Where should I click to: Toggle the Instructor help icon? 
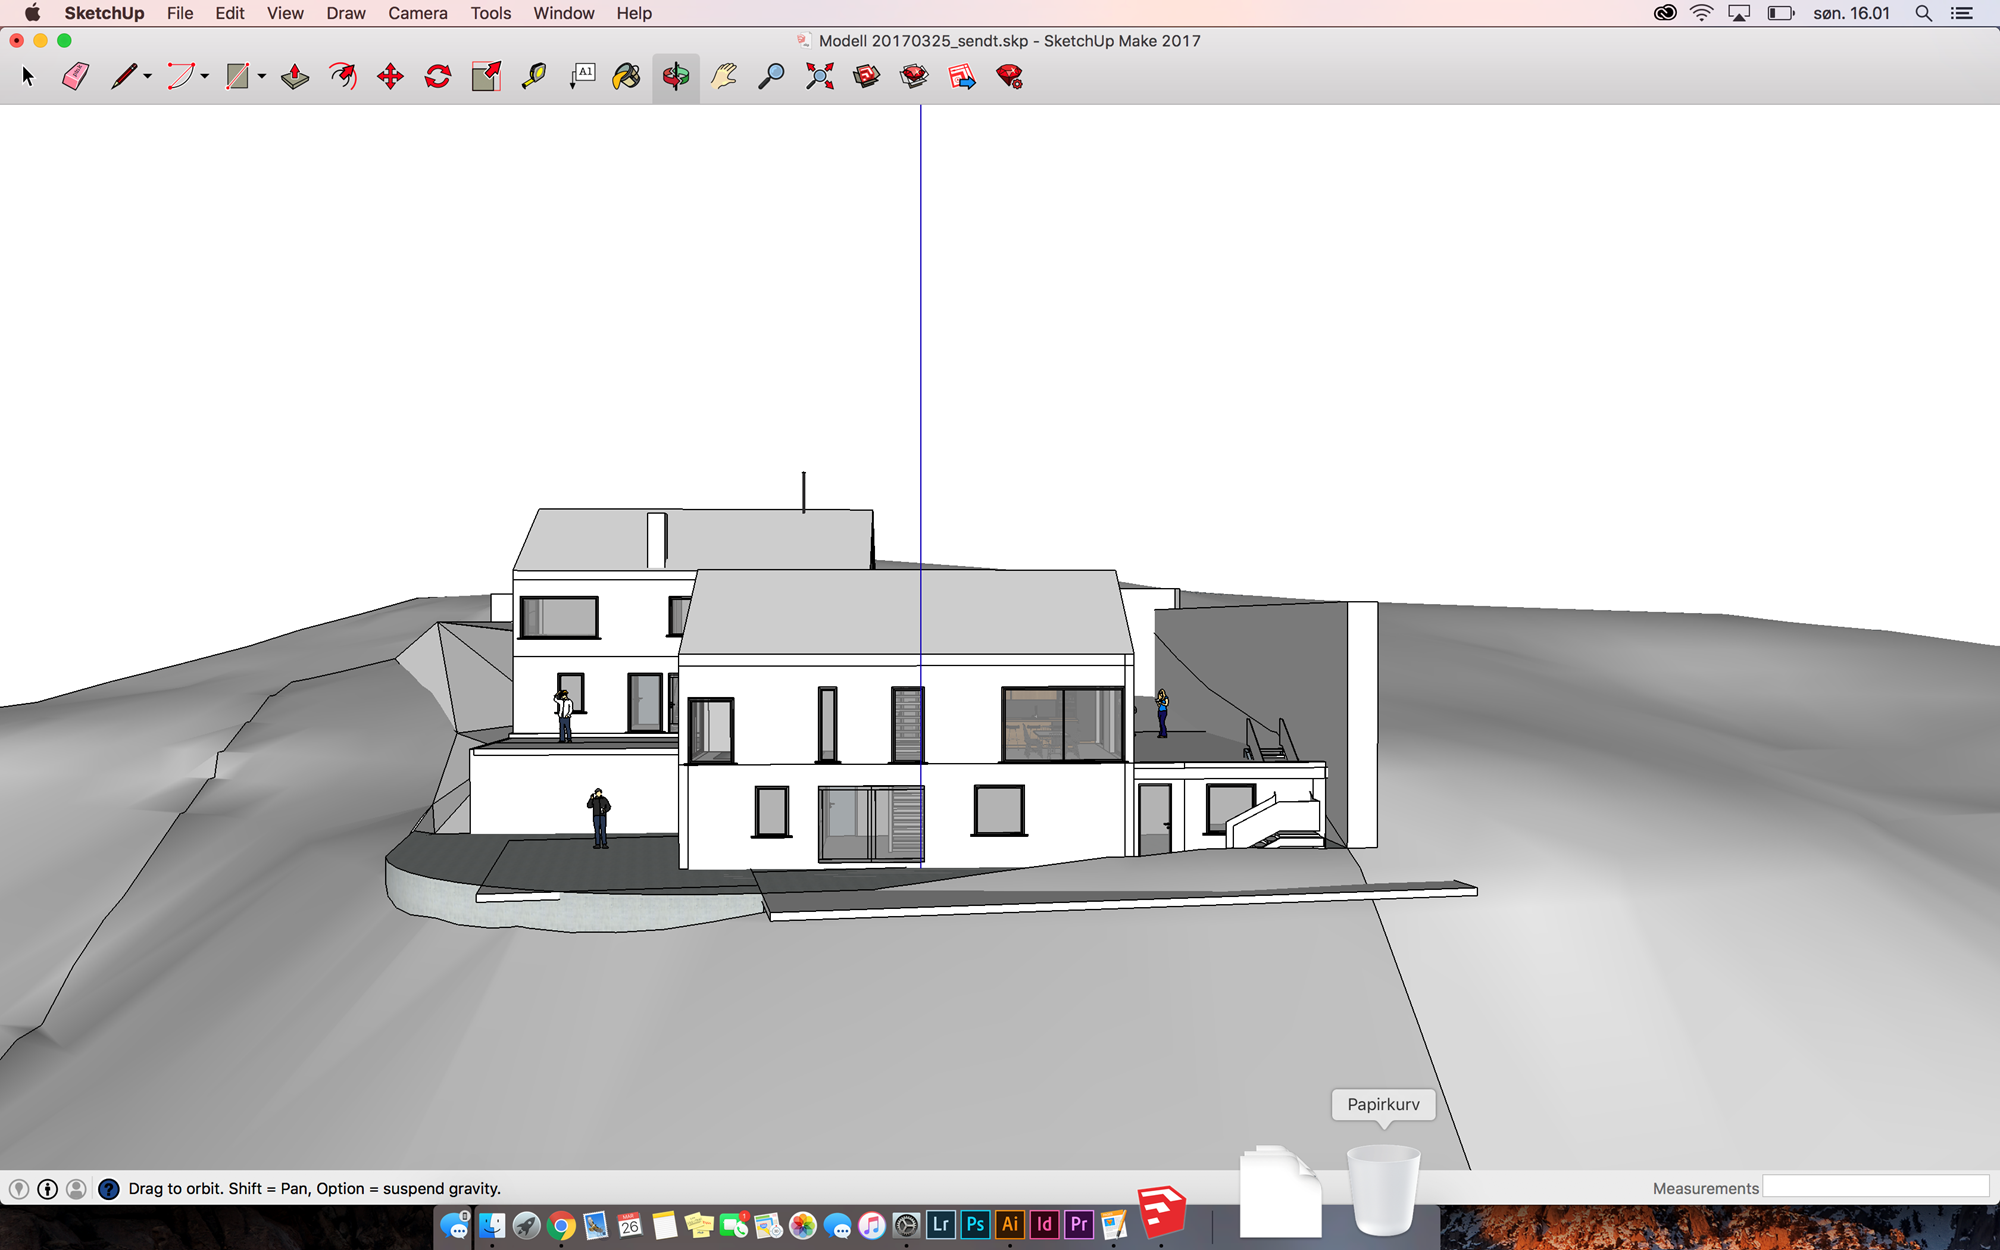click(x=109, y=1189)
